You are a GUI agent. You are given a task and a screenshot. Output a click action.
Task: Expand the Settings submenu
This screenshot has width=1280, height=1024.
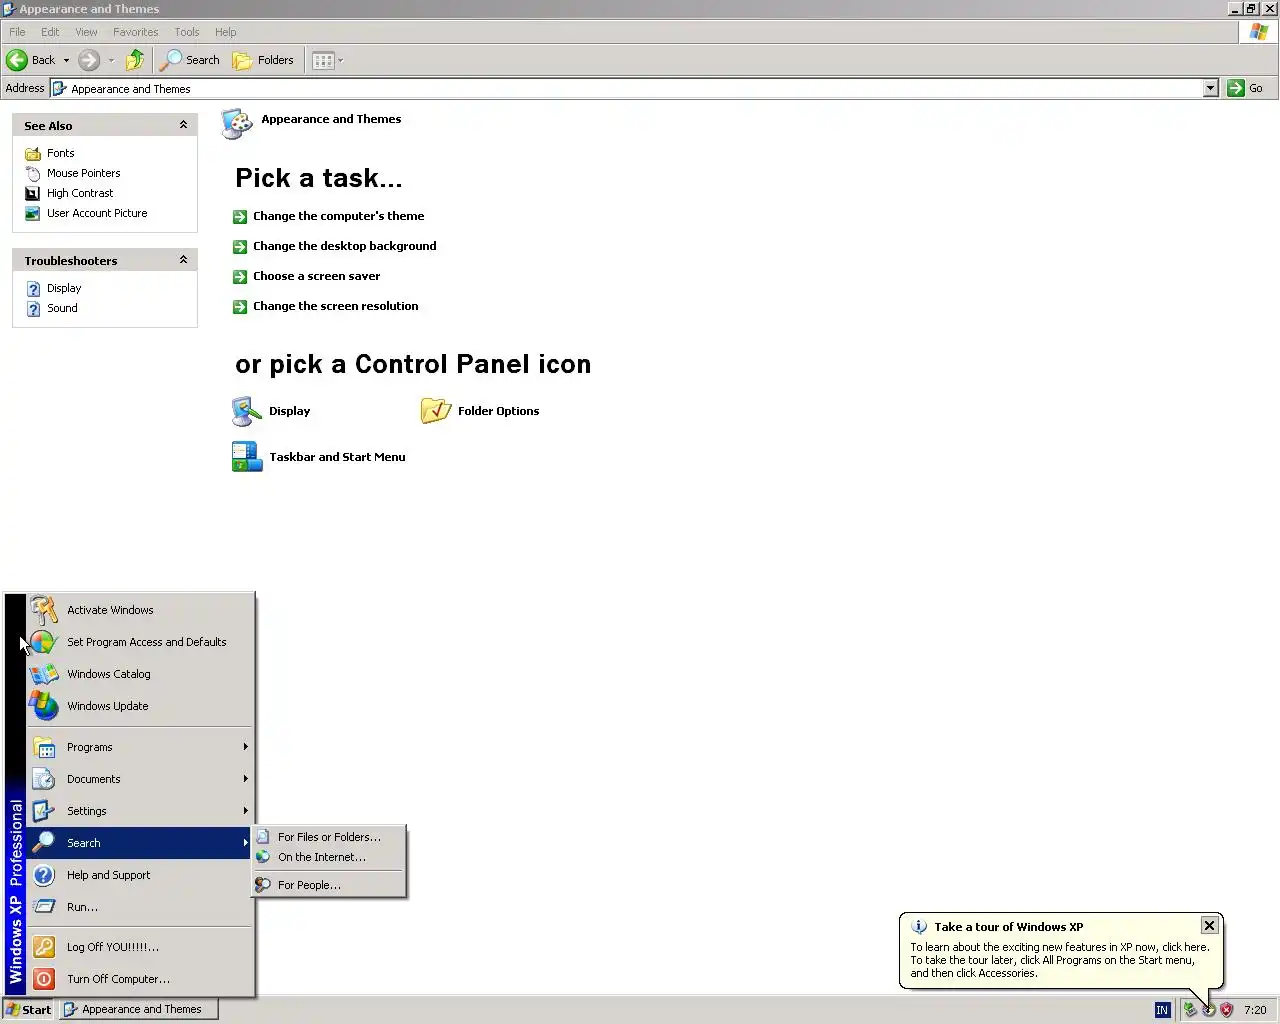coord(140,811)
